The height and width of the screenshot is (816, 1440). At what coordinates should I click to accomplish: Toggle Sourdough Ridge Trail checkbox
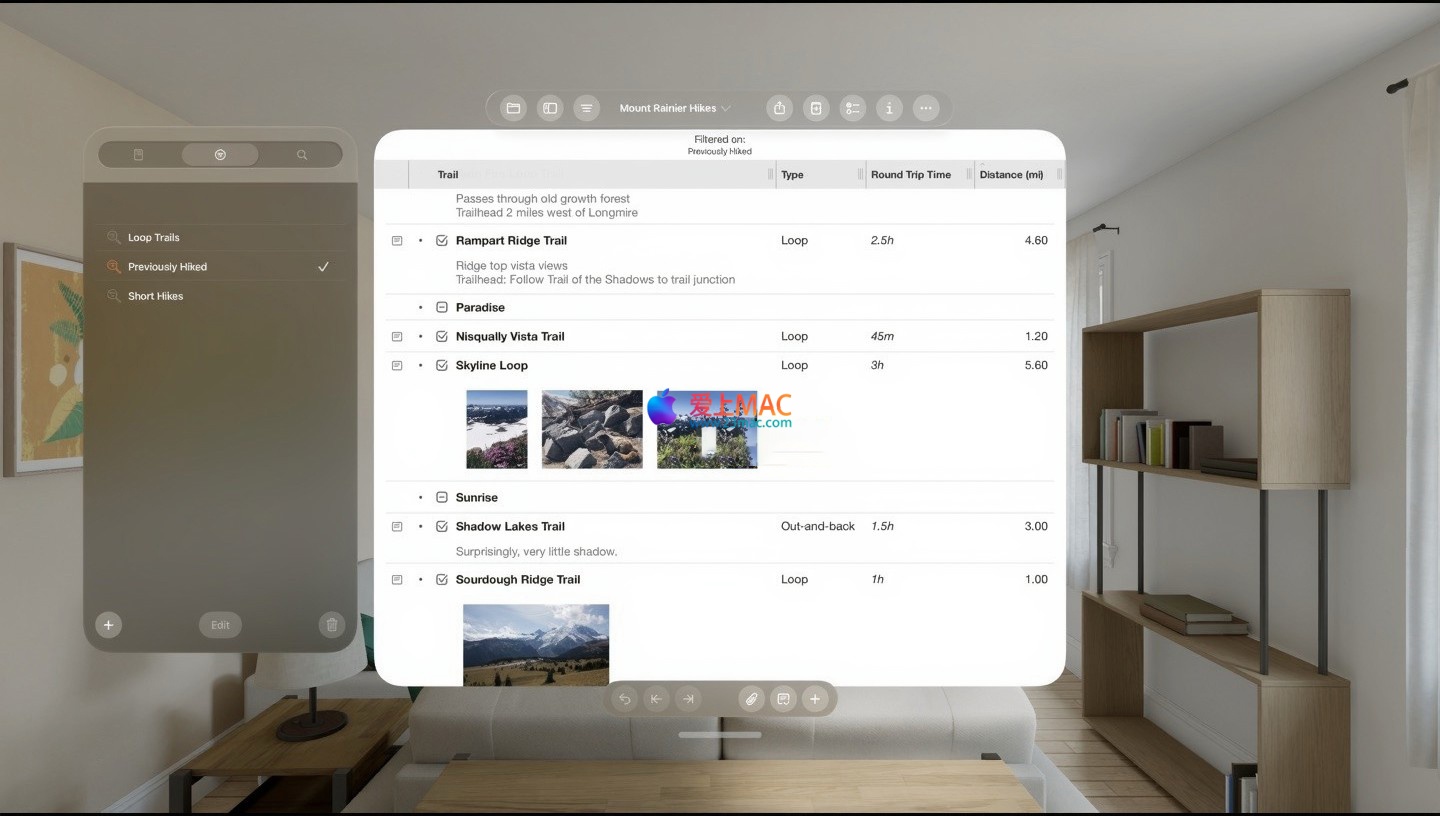pyautogui.click(x=442, y=579)
